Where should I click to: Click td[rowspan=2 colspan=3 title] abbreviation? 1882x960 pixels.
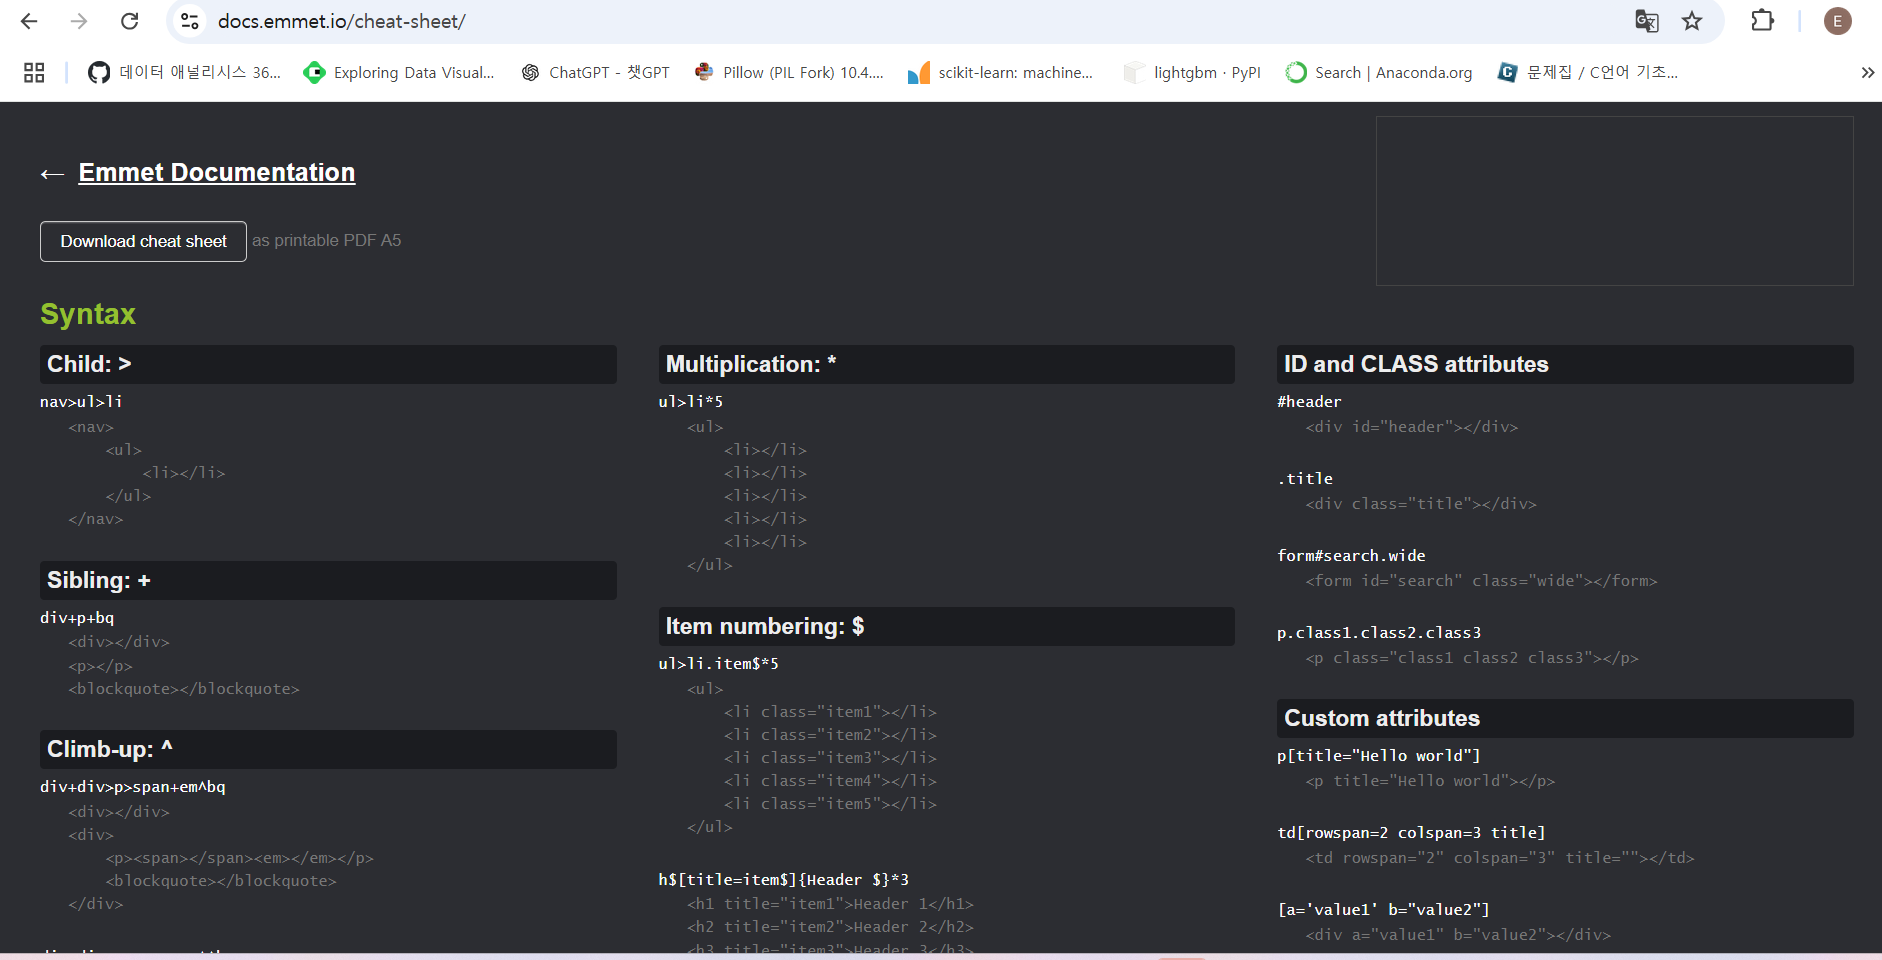click(x=1411, y=833)
